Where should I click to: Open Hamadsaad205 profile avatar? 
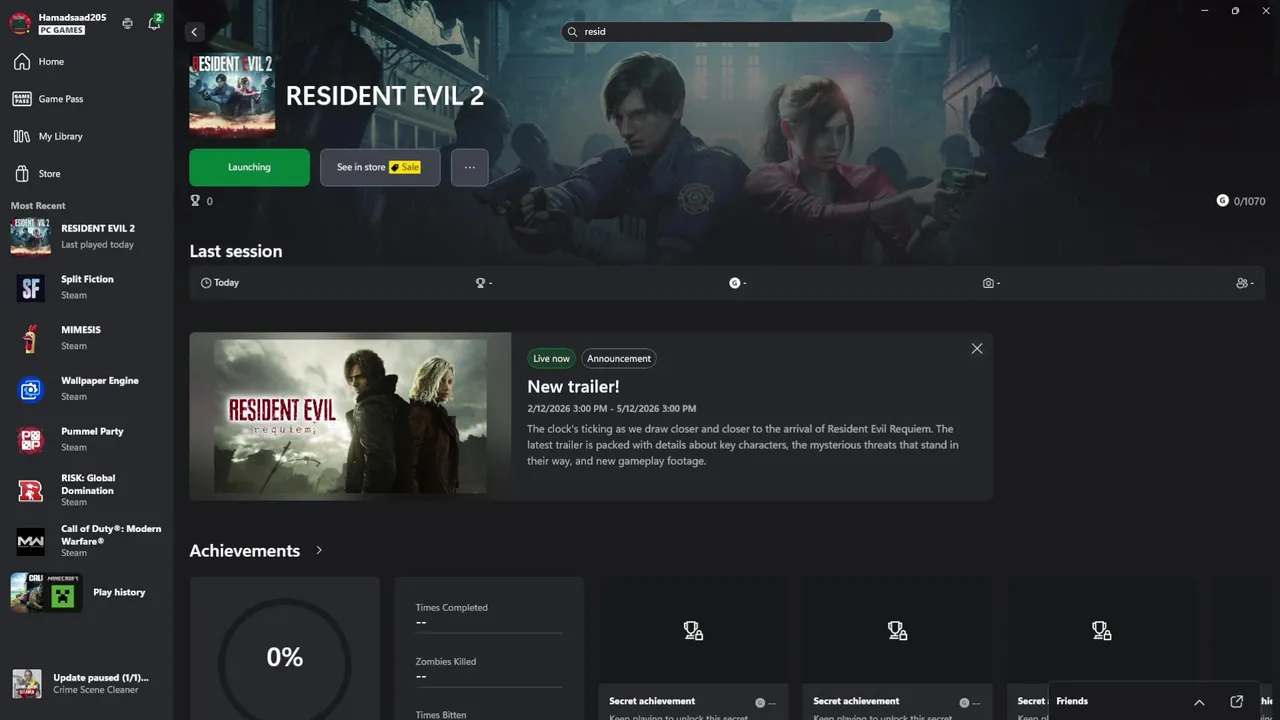click(20, 24)
